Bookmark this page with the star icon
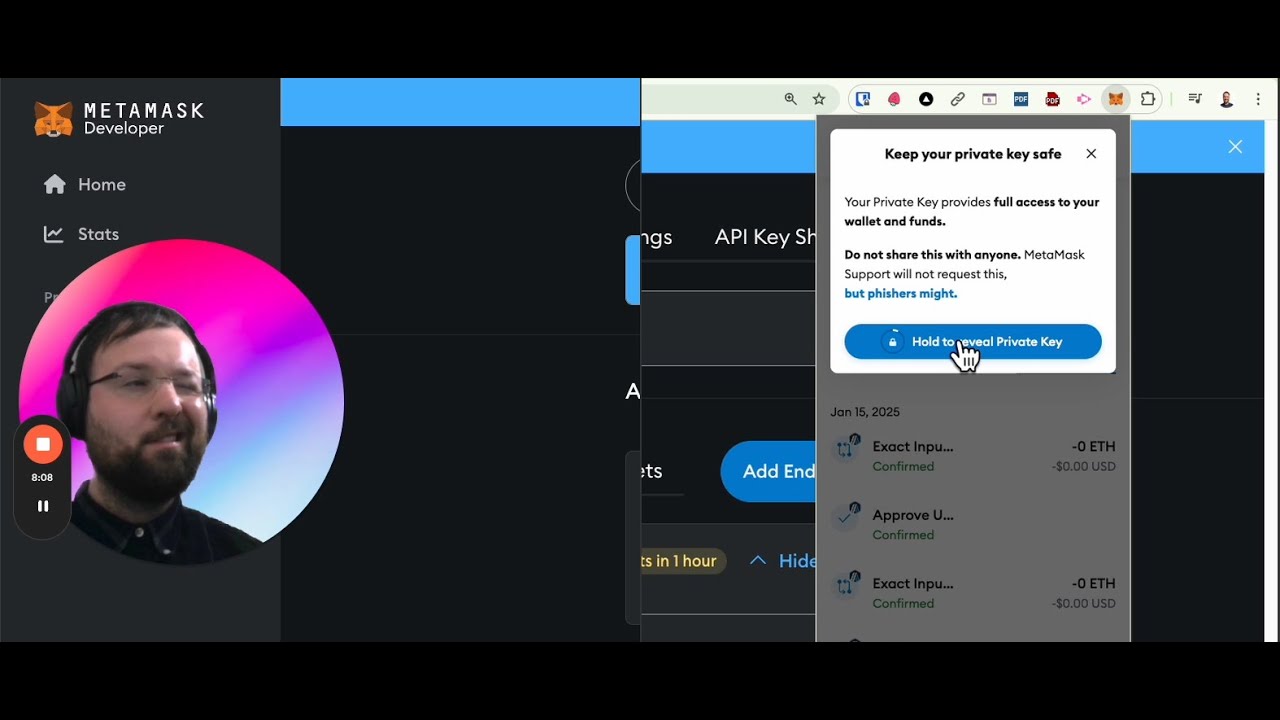 coord(819,99)
